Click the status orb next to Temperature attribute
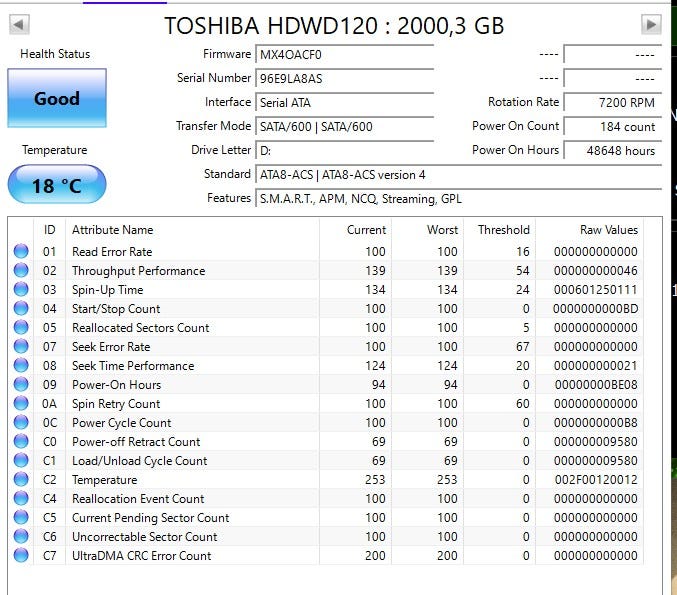The height and width of the screenshot is (595, 677). pyautogui.click(x=21, y=480)
